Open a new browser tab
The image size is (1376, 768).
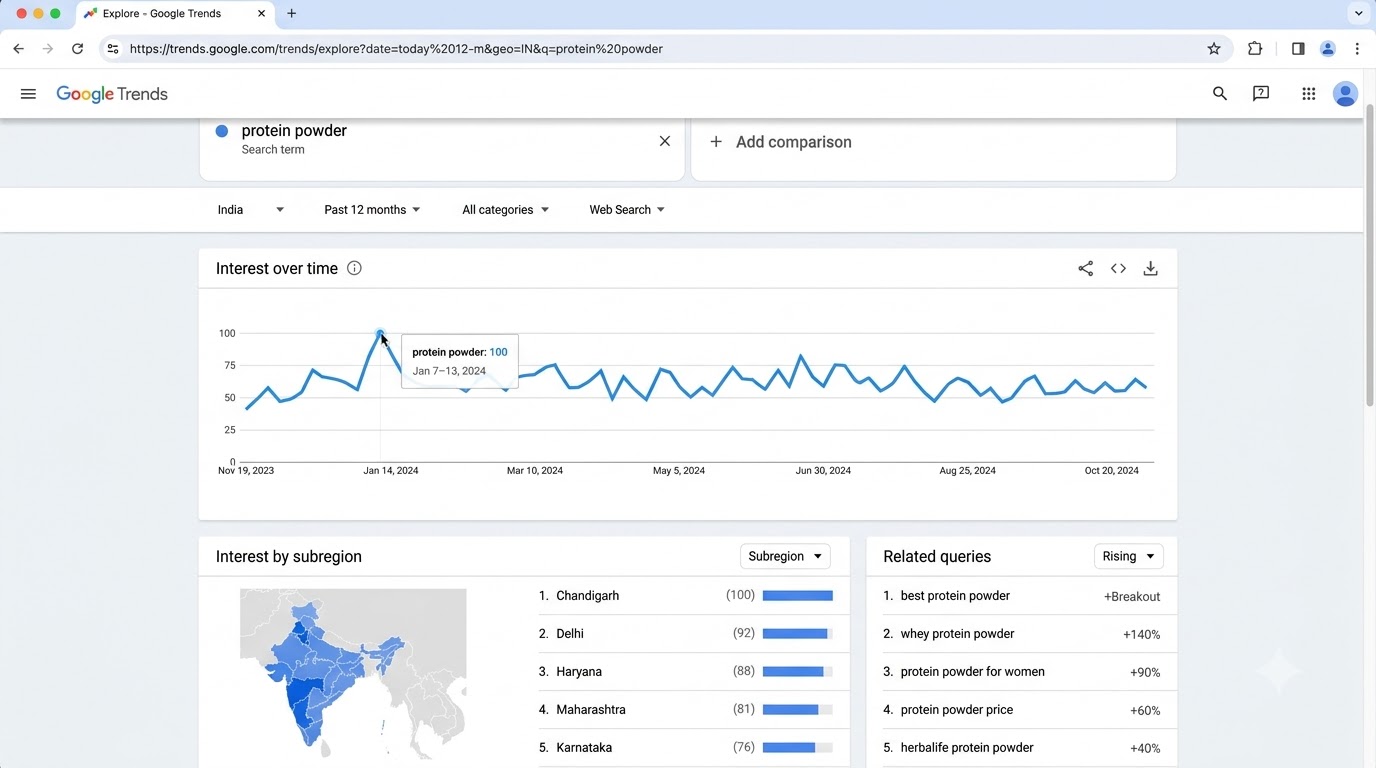click(x=292, y=14)
